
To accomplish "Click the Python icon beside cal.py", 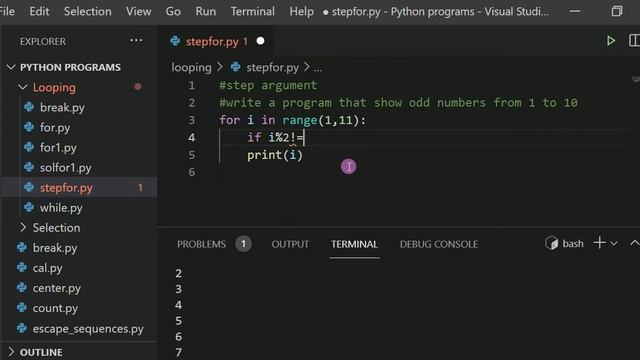I will (x=22, y=268).
